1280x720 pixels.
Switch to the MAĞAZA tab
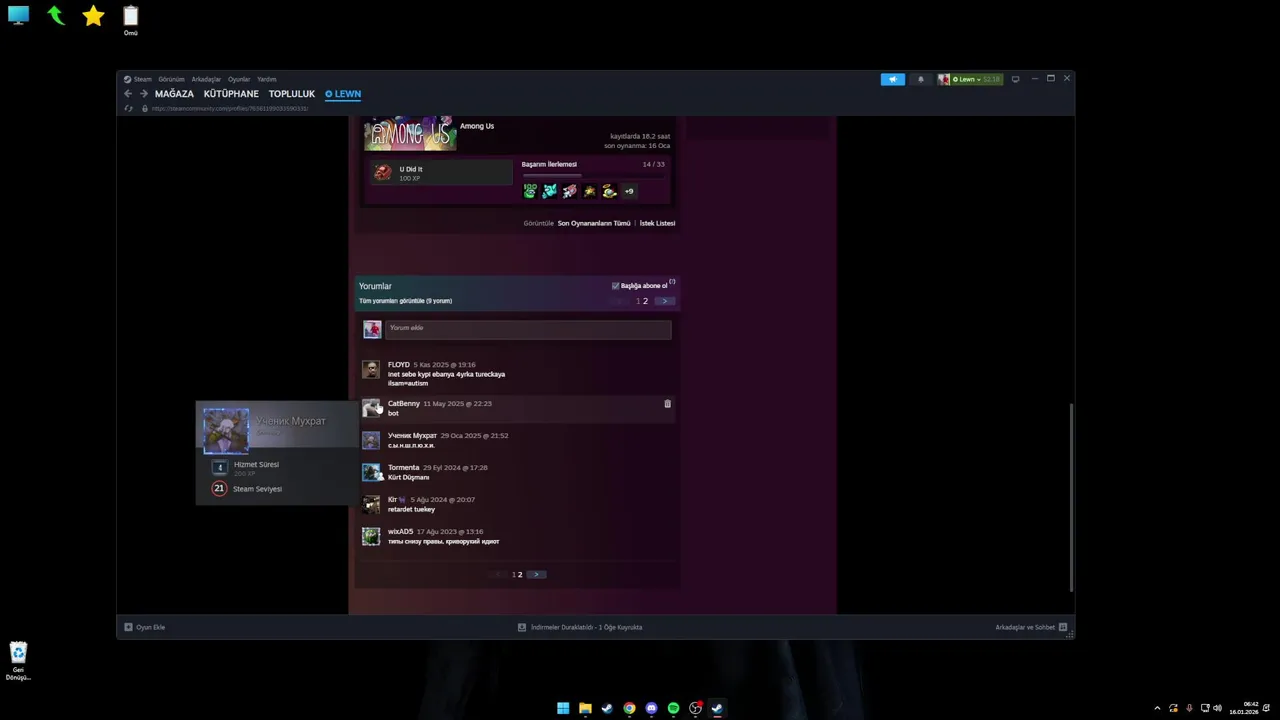tap(174, 94)
